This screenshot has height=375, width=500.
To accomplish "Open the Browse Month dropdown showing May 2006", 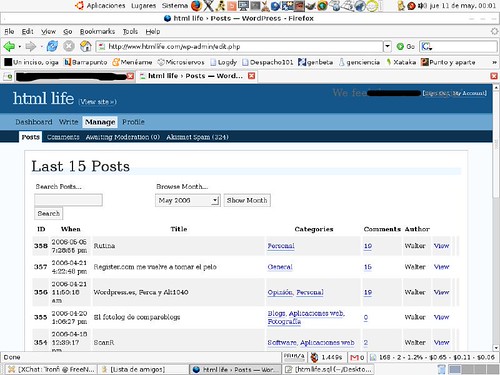I will (x=188, y=200).
